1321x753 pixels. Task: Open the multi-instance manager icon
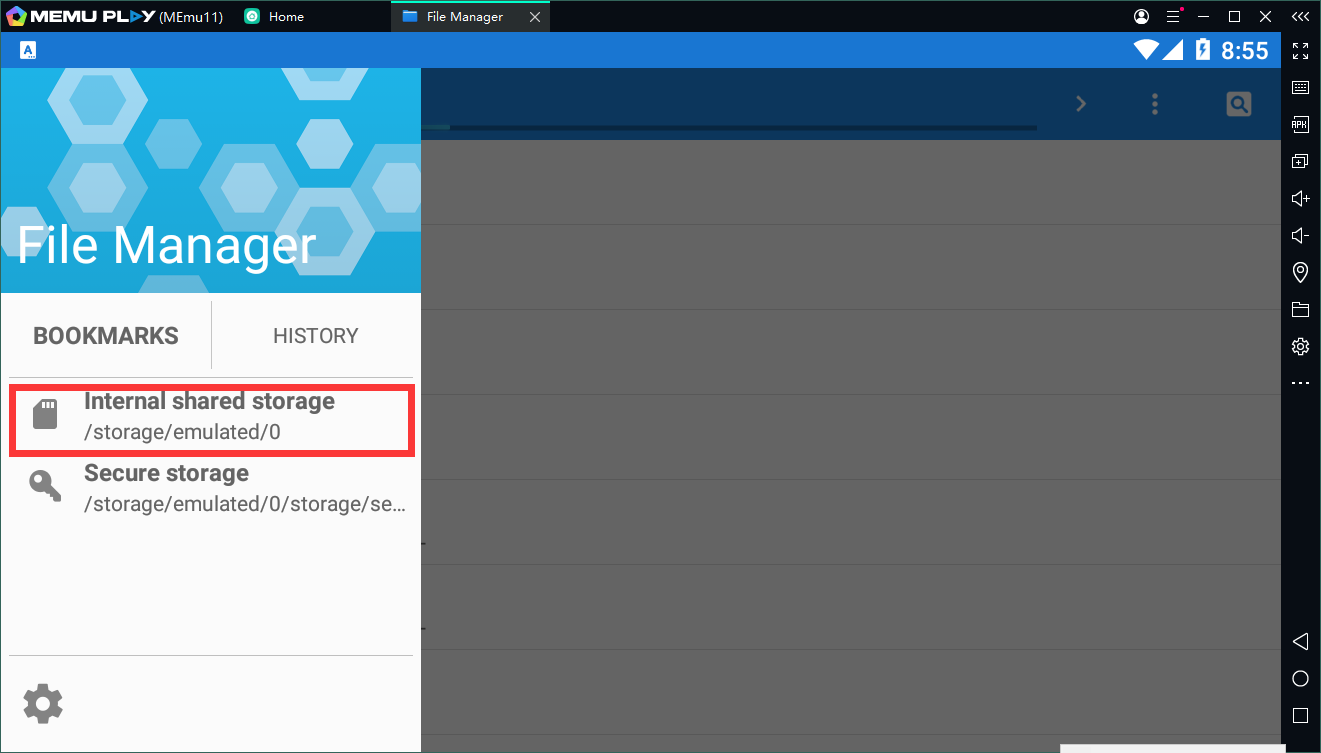[1300, 161]
